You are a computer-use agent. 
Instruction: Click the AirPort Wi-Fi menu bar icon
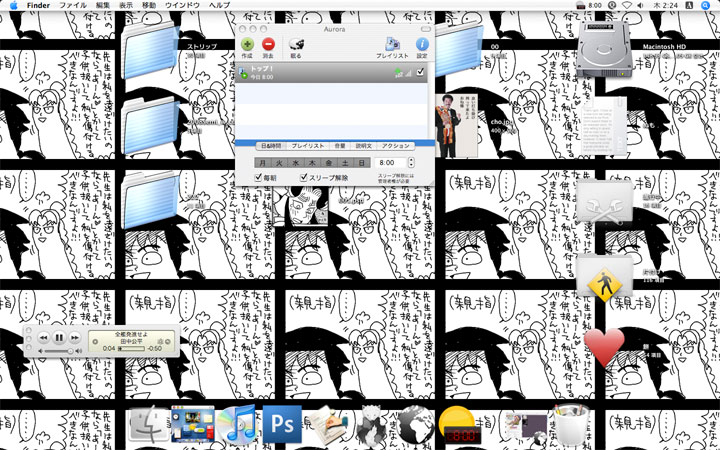coord(627,5)
